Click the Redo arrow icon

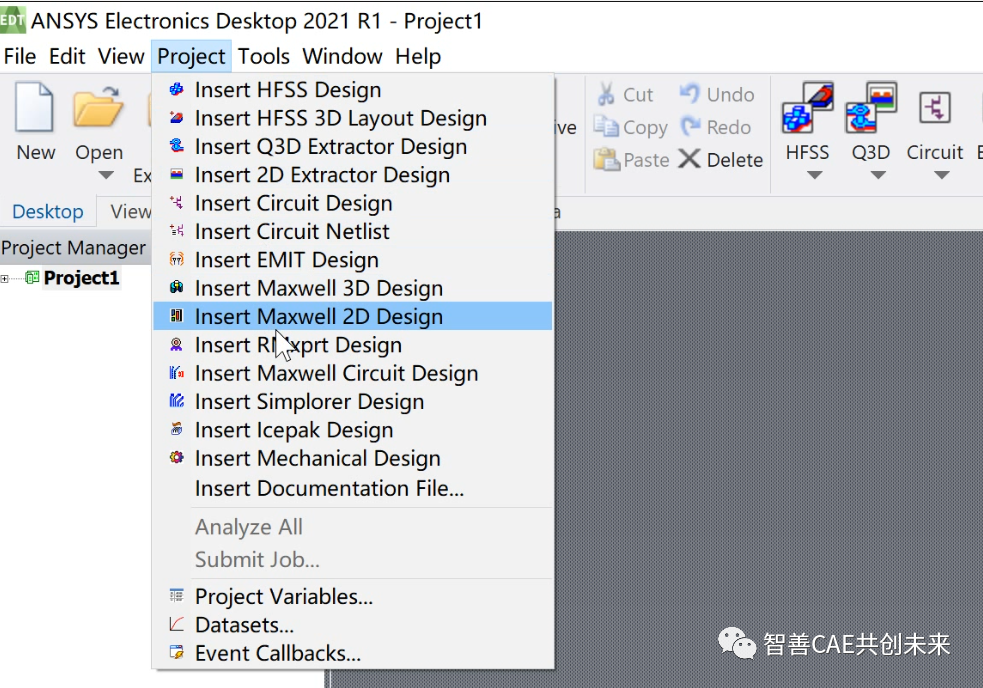click(690, 126)
